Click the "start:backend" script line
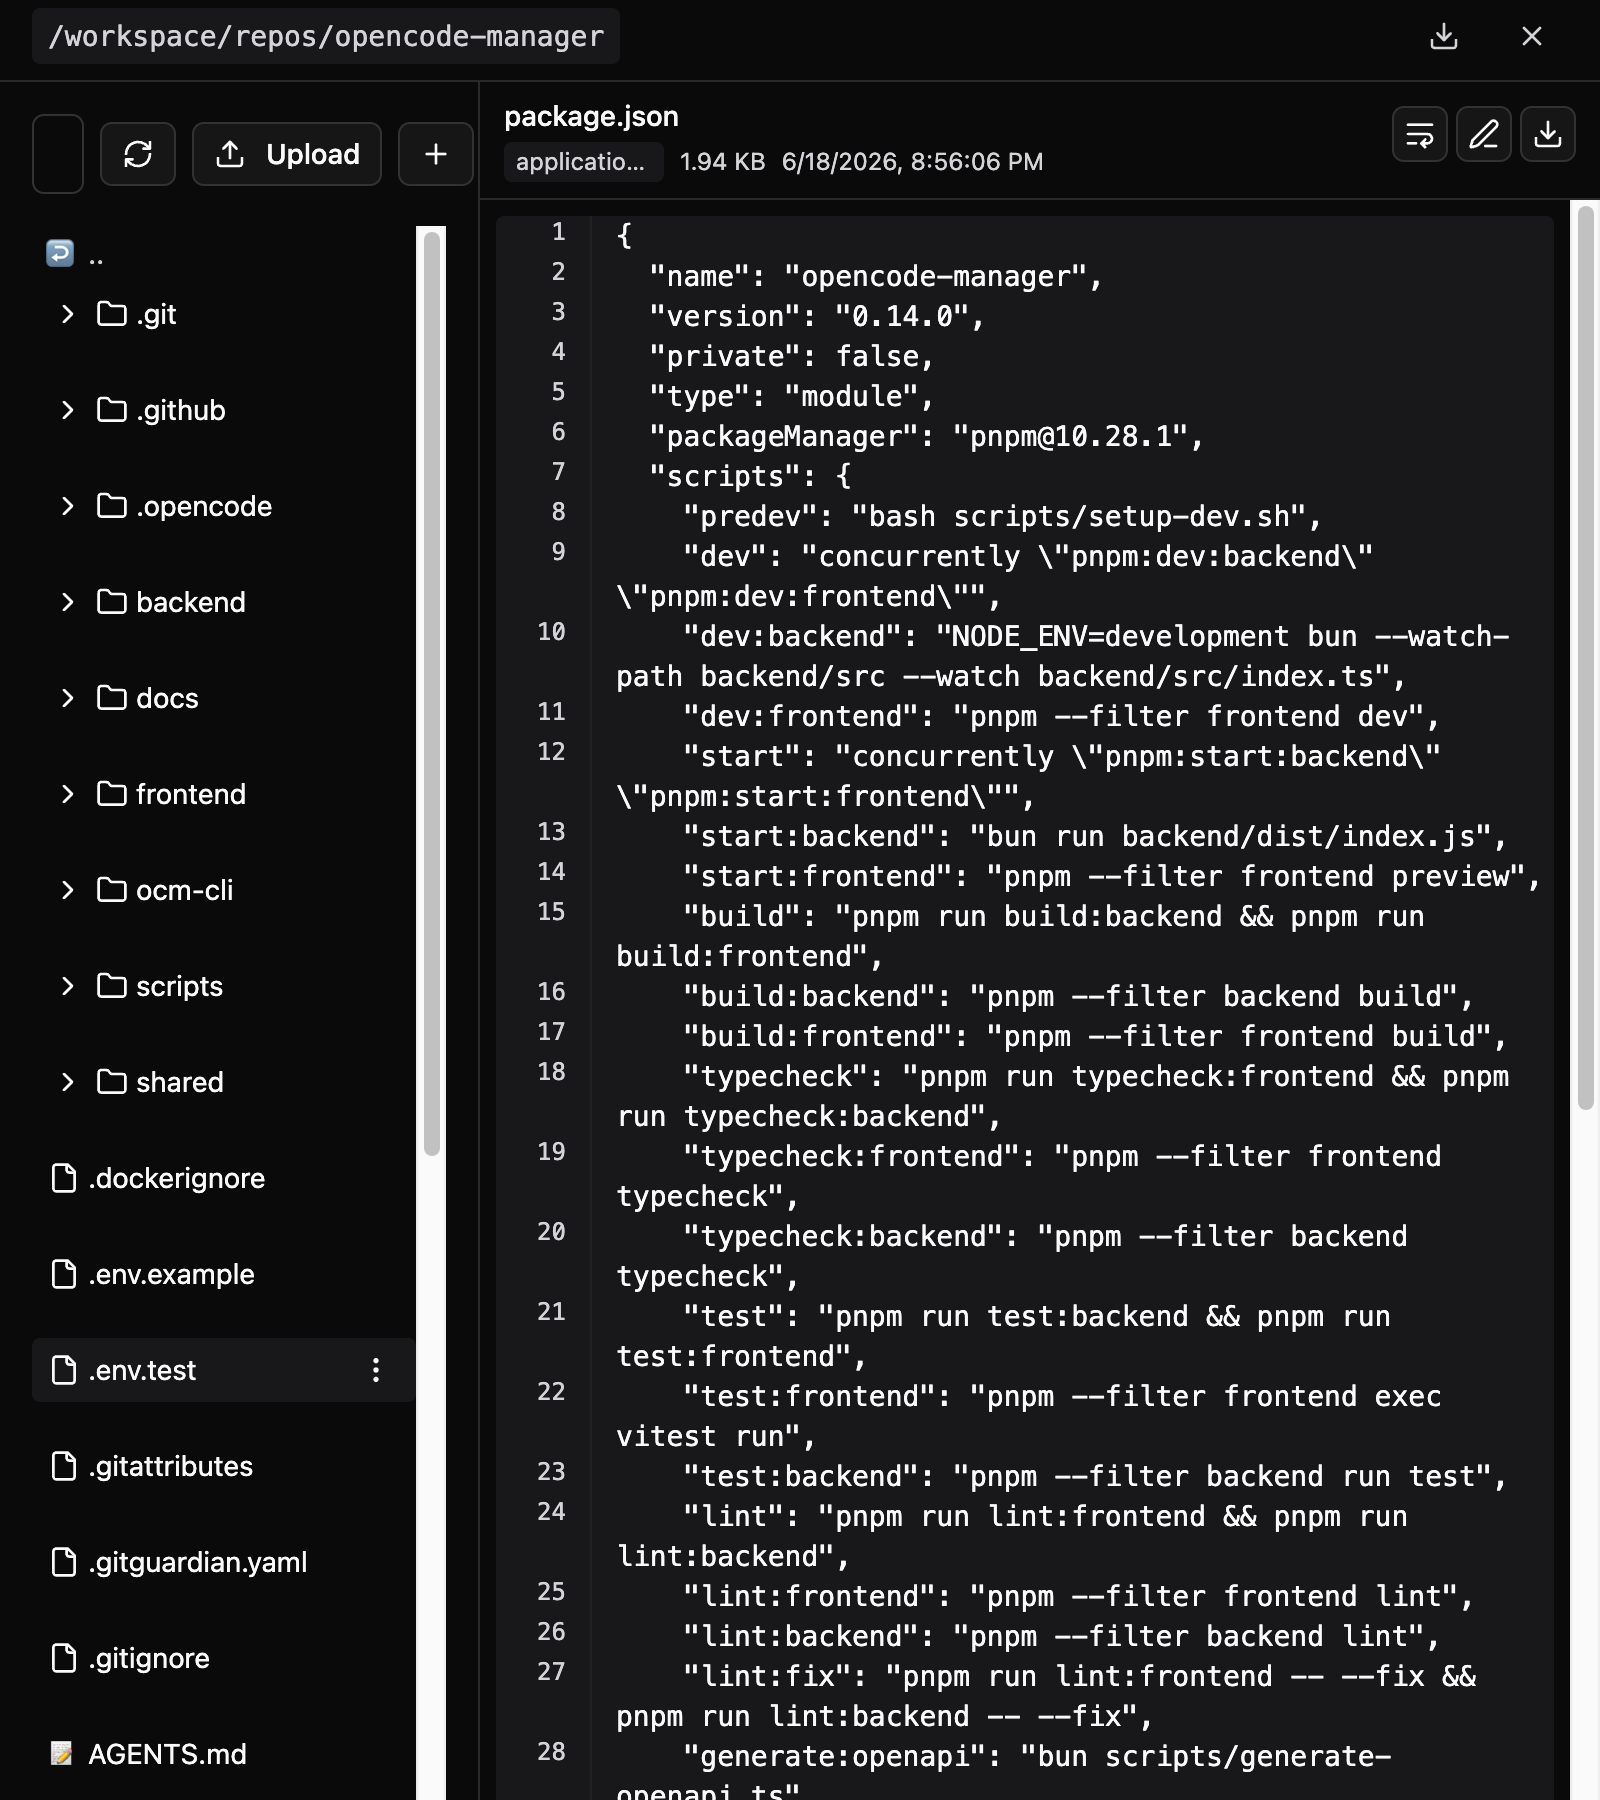Screen dimensions: 1600x1800 (1095, 836)
